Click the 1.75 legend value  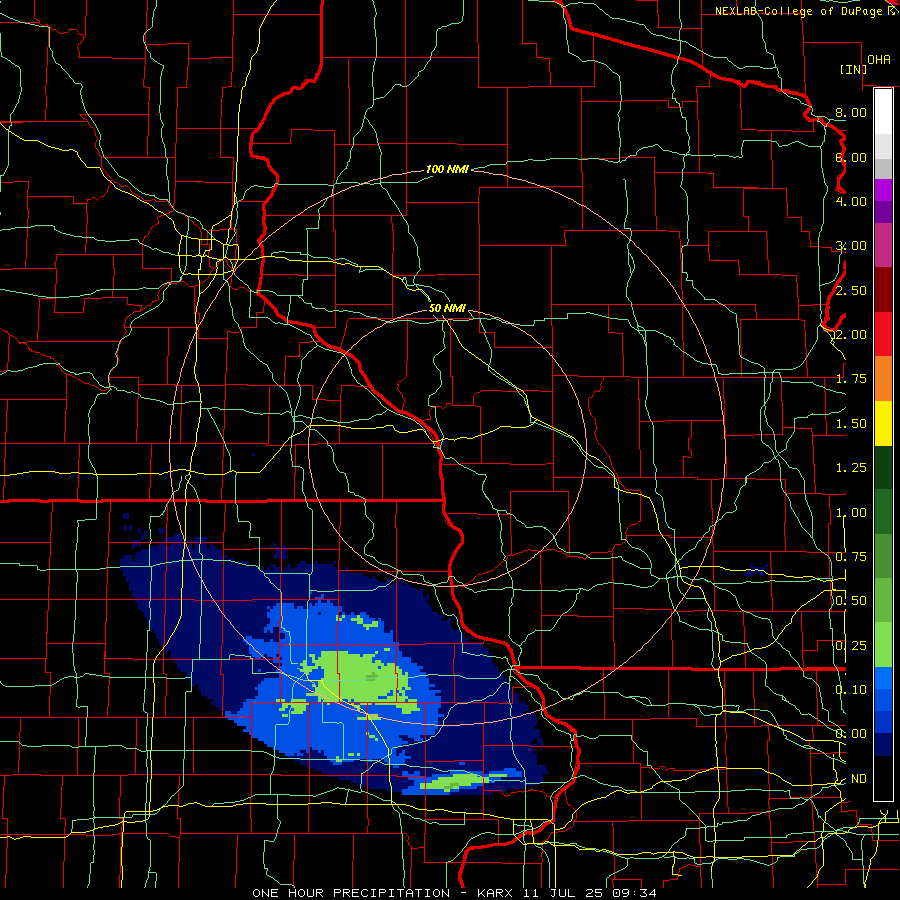[x=851, y=379]
